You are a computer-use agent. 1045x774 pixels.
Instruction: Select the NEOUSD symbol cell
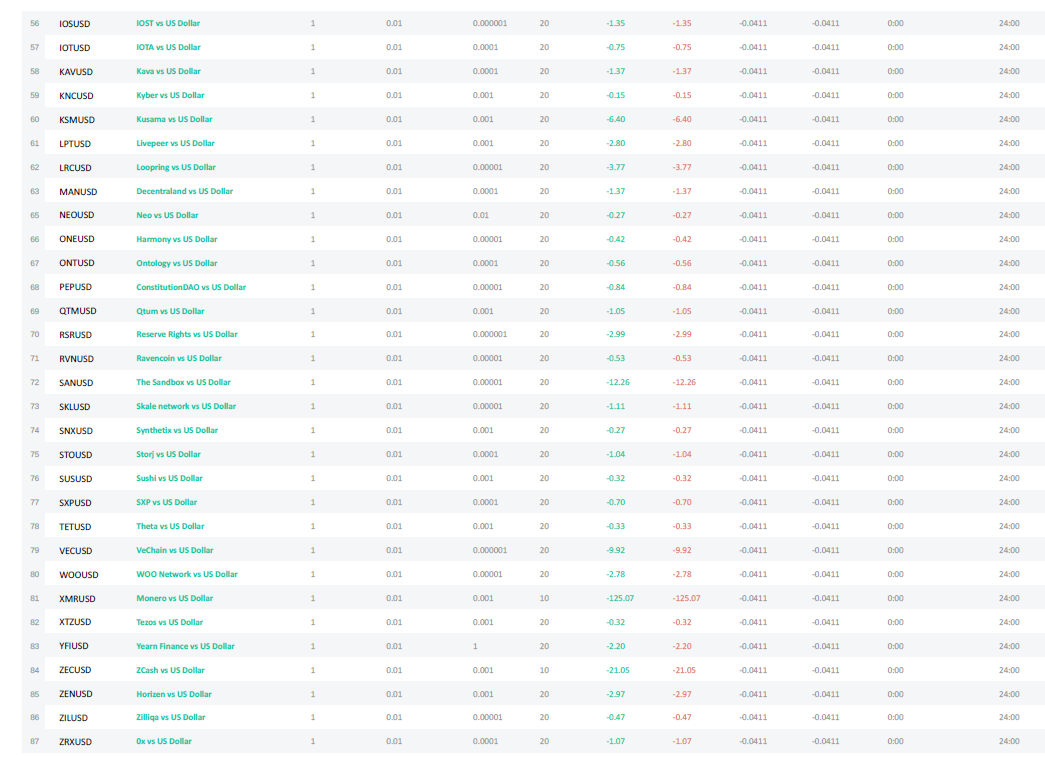(x=77, y=215)
